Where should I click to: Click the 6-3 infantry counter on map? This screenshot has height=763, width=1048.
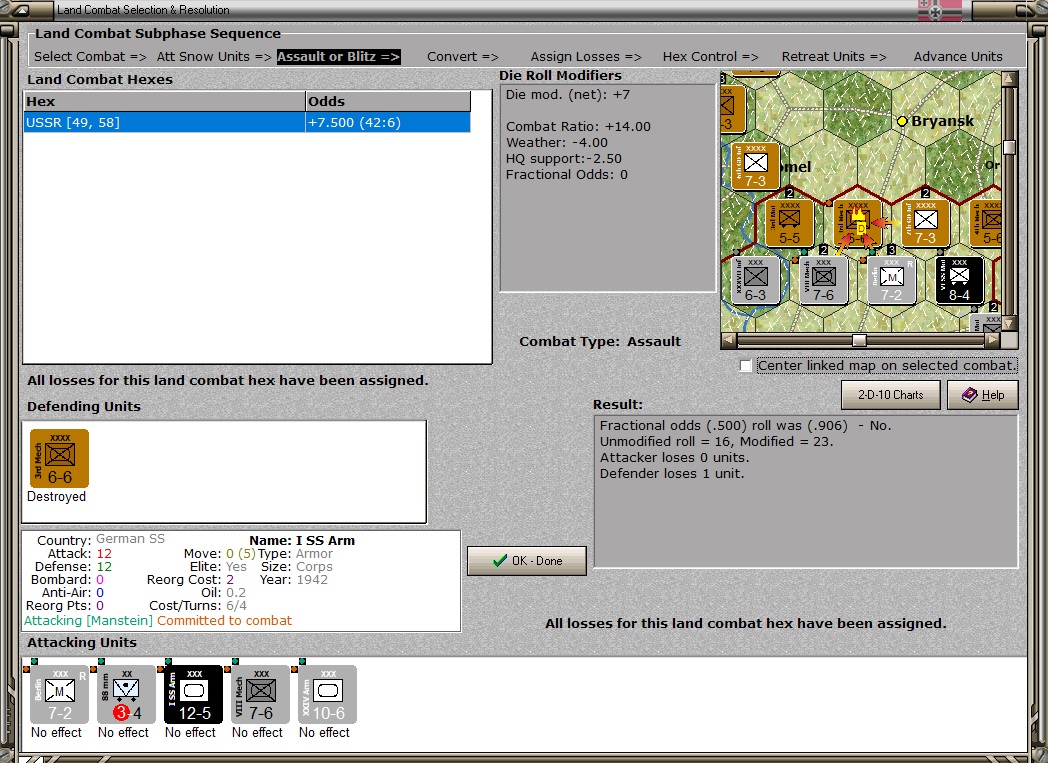755,281
